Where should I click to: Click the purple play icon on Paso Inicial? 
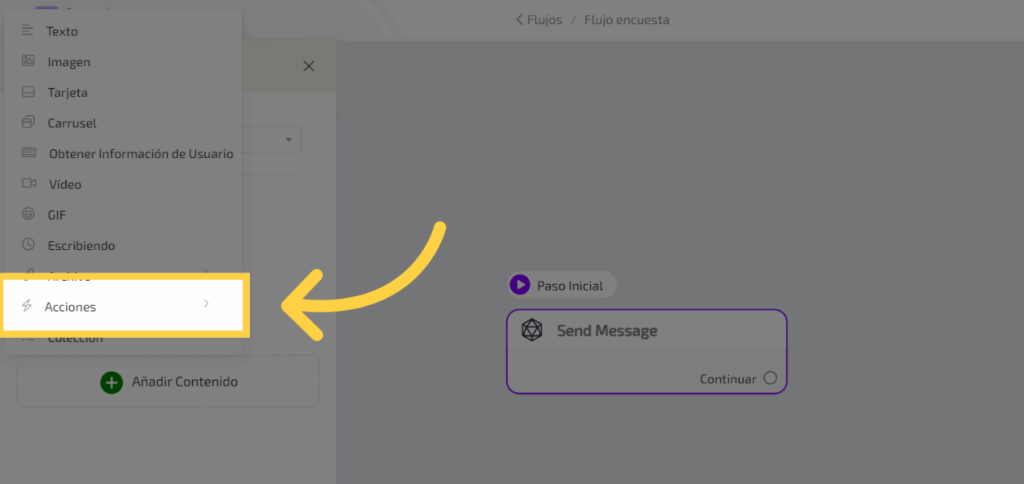(x=520, y=285)
